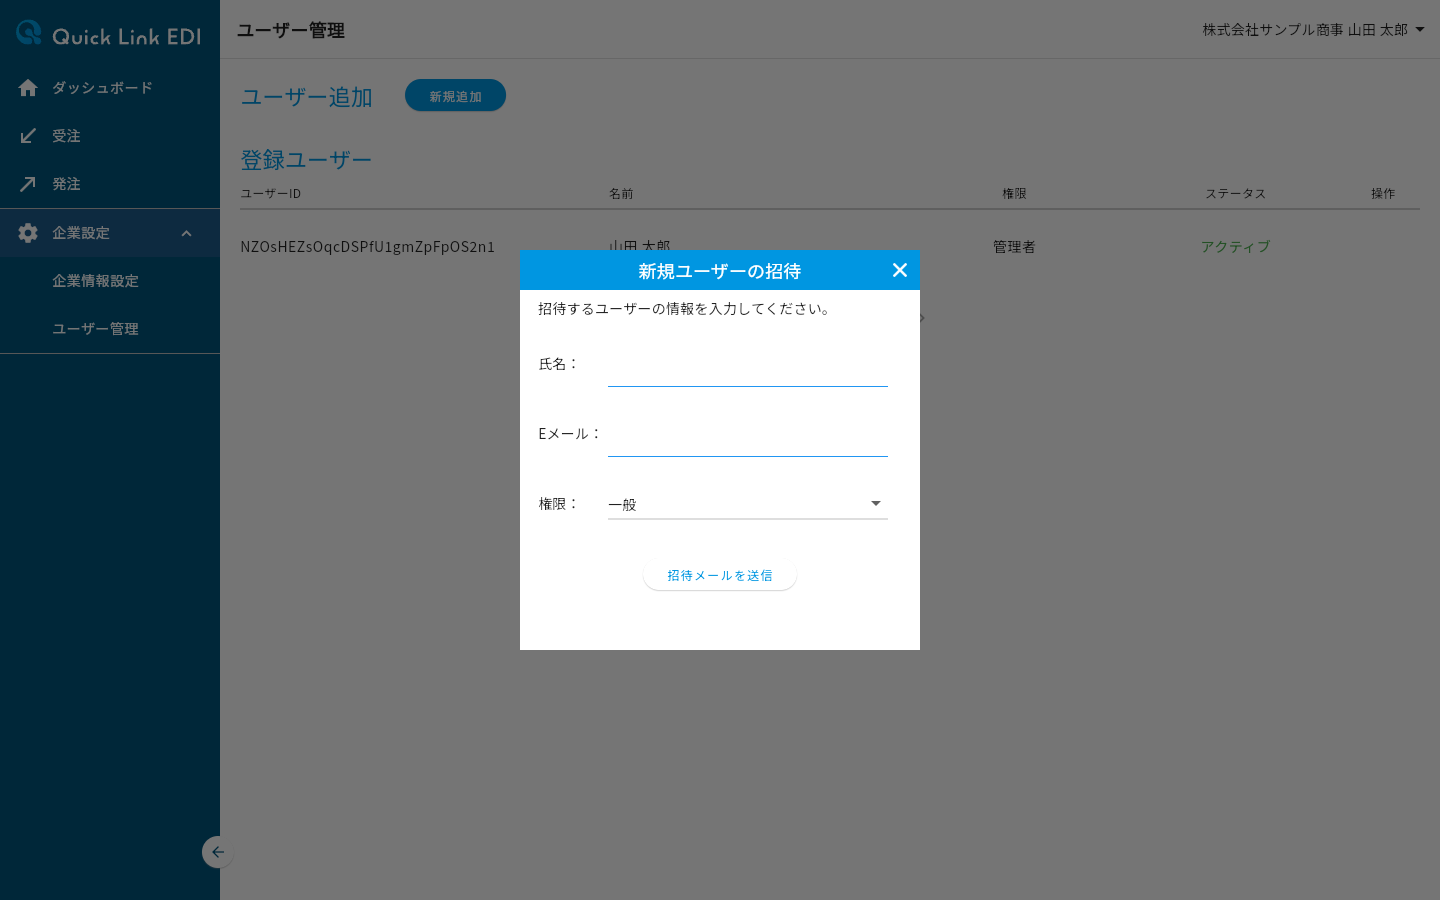1440x900 pixels.
Task: Click the 操作 column header
Action: coord(1383,194)
